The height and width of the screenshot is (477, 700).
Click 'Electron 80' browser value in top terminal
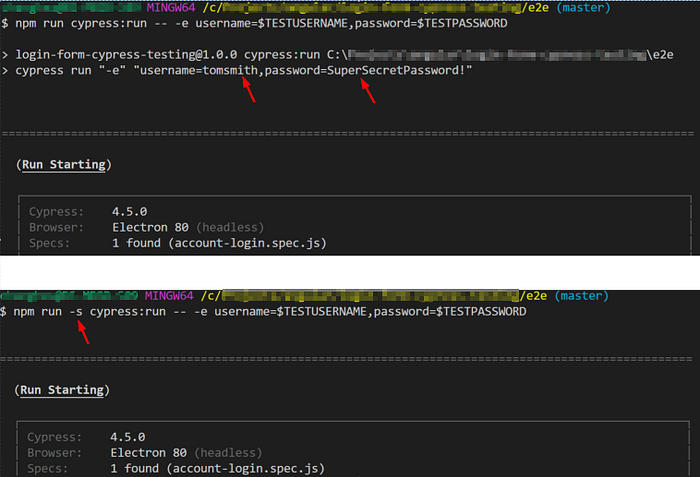(x=150, y=227)
